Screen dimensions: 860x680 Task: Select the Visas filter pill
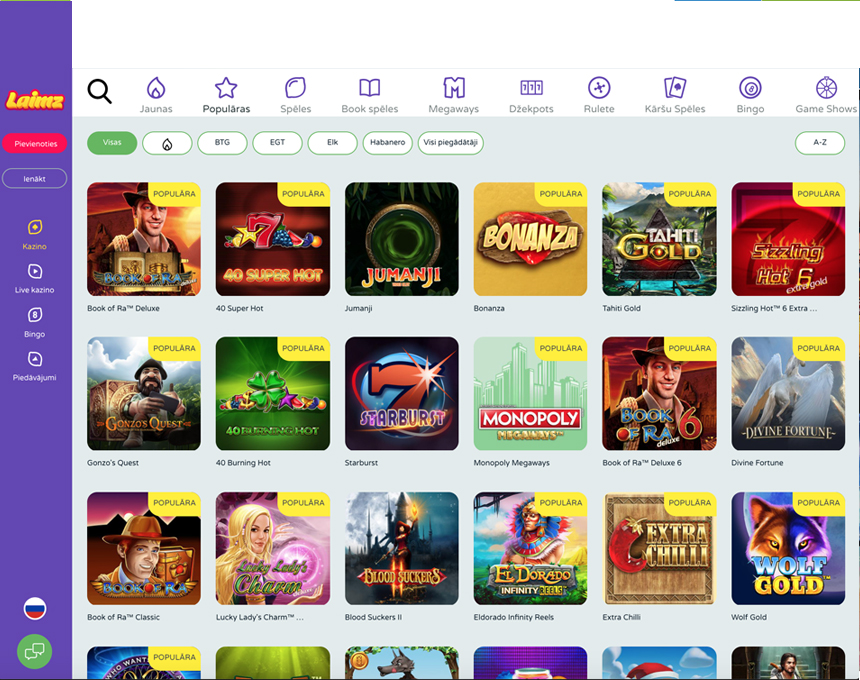[112, 143]
